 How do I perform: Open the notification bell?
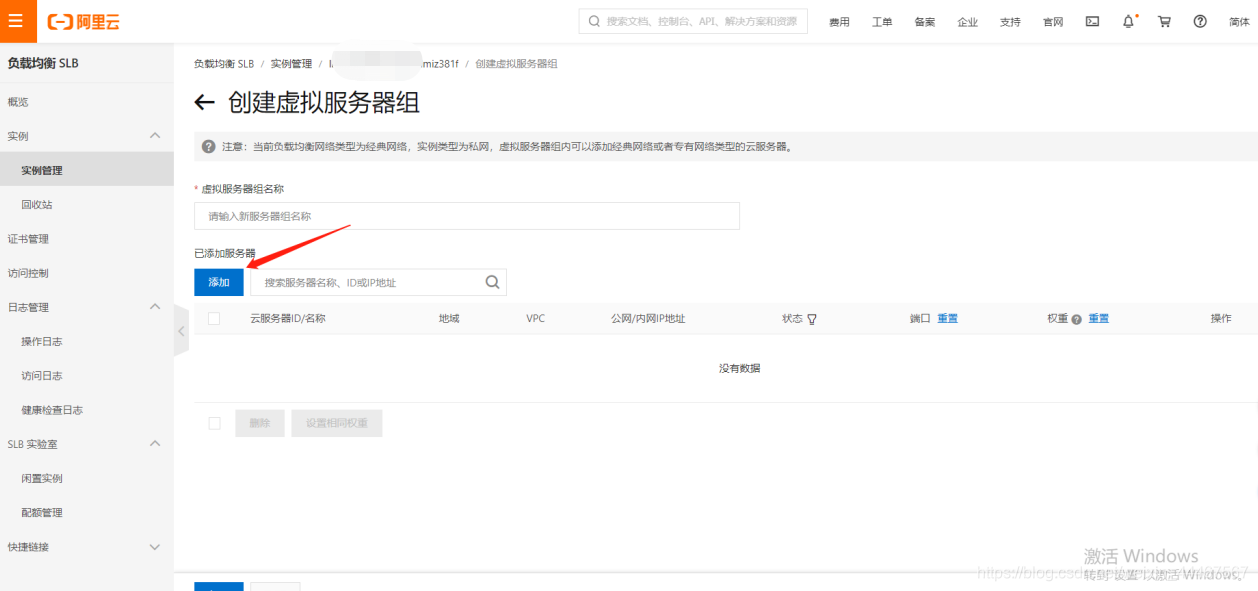[1127, 20]
